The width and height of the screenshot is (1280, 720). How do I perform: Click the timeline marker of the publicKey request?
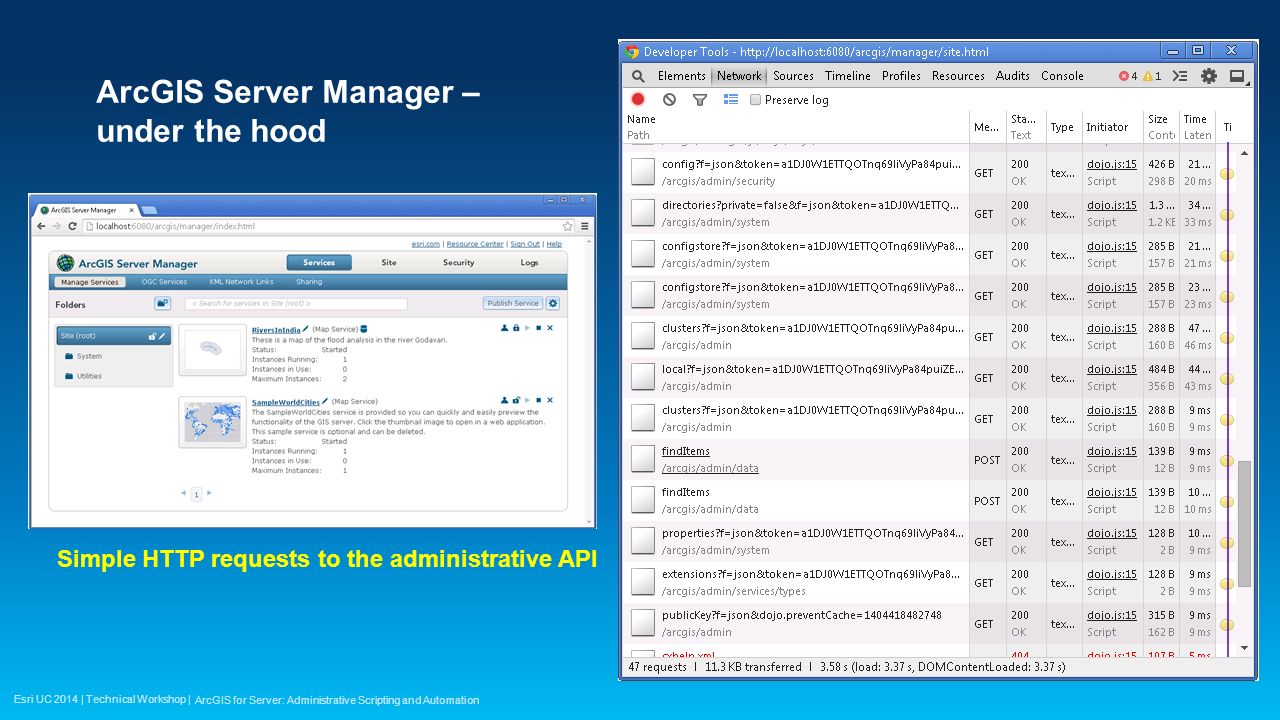pos(1226,624)
